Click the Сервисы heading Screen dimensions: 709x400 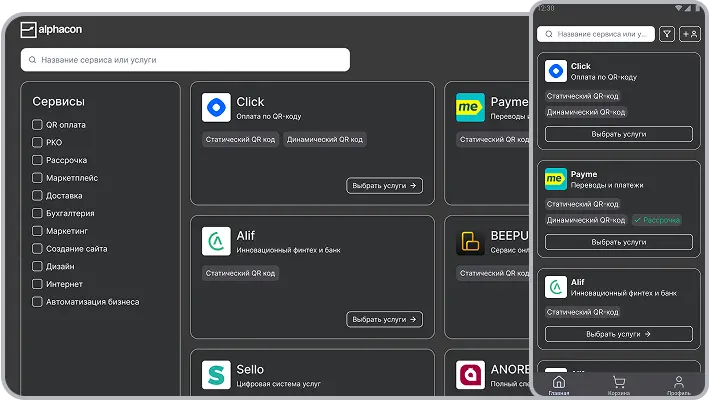pos(58,102)
